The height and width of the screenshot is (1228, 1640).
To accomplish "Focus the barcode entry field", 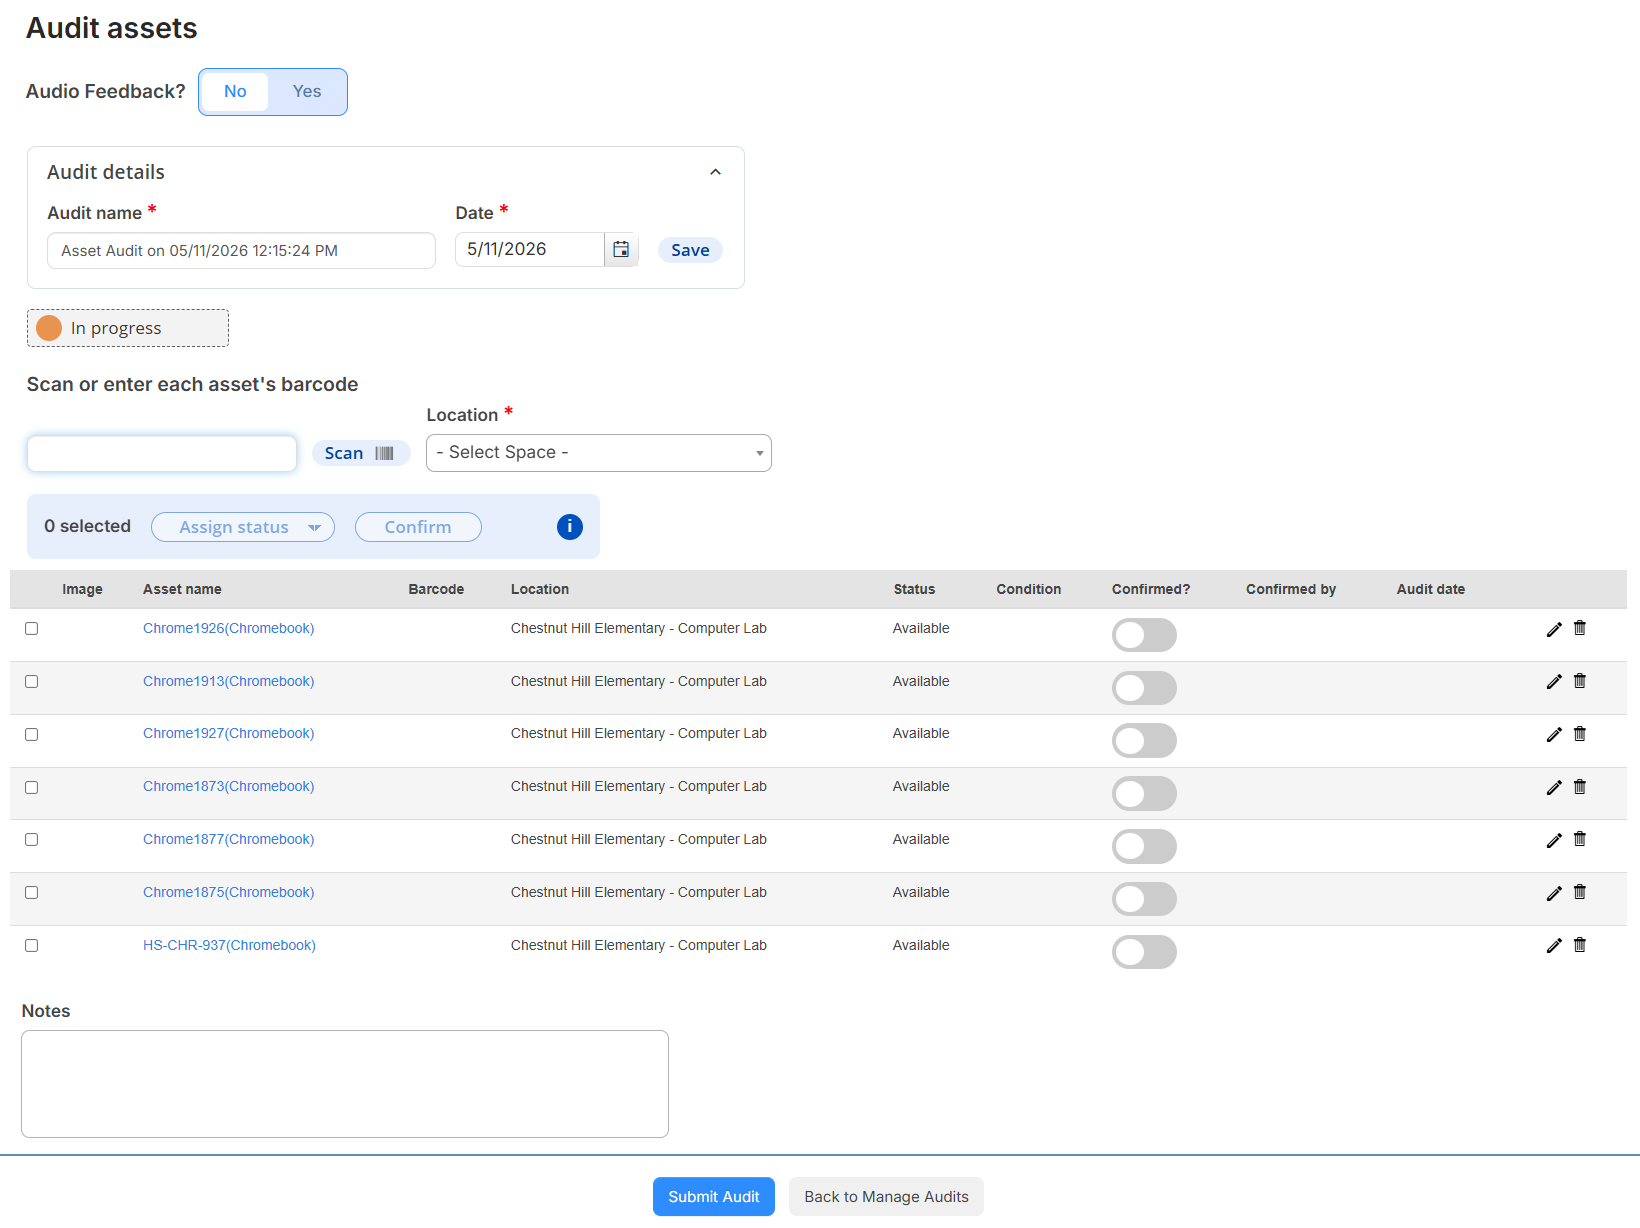I will coord(162,453).
